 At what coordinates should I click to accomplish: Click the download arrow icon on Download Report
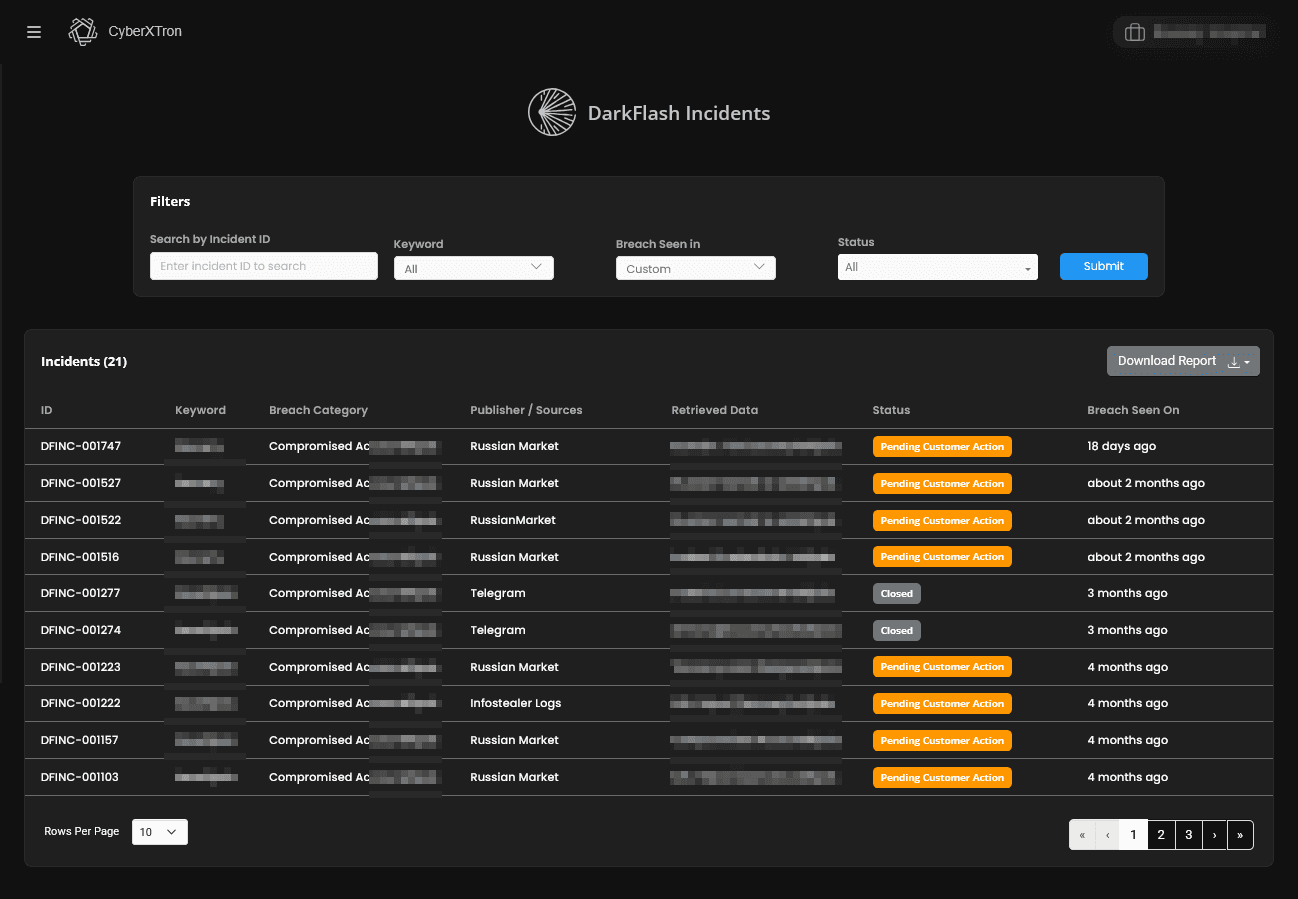point(1234,361)
